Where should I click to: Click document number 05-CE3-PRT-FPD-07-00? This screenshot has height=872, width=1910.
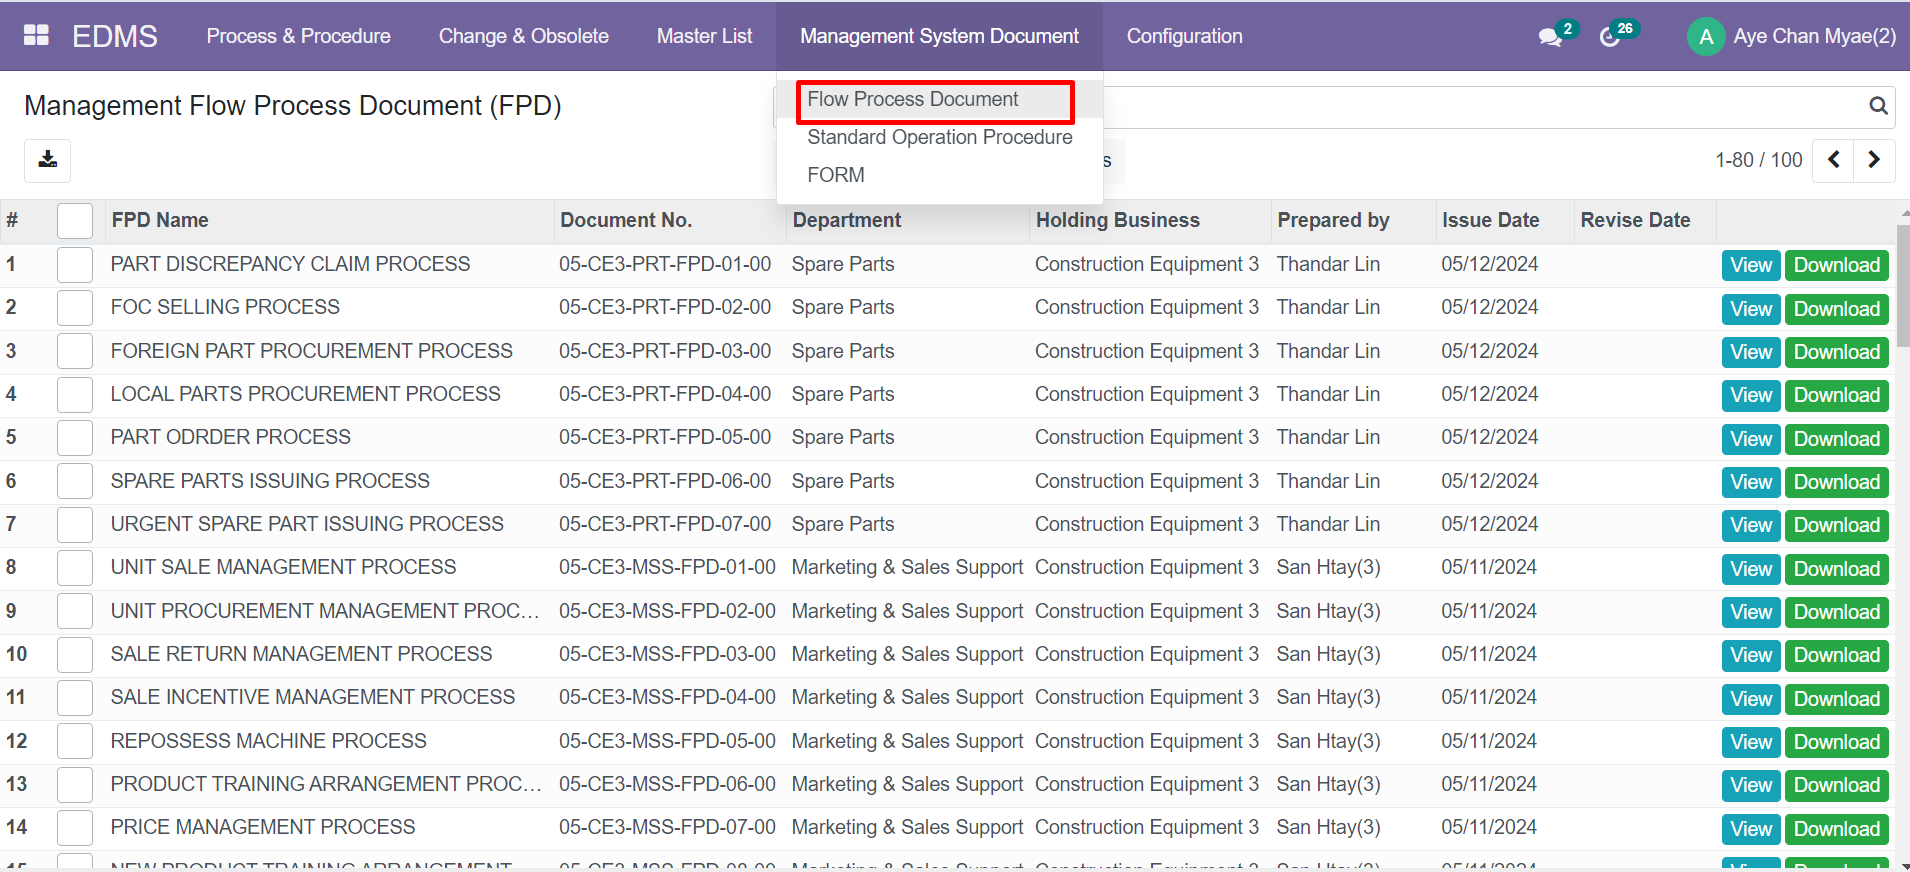[665, 524]
